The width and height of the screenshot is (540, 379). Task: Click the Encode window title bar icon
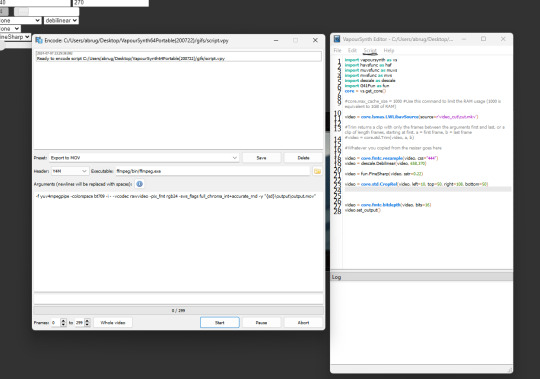(x=39, y=40)
